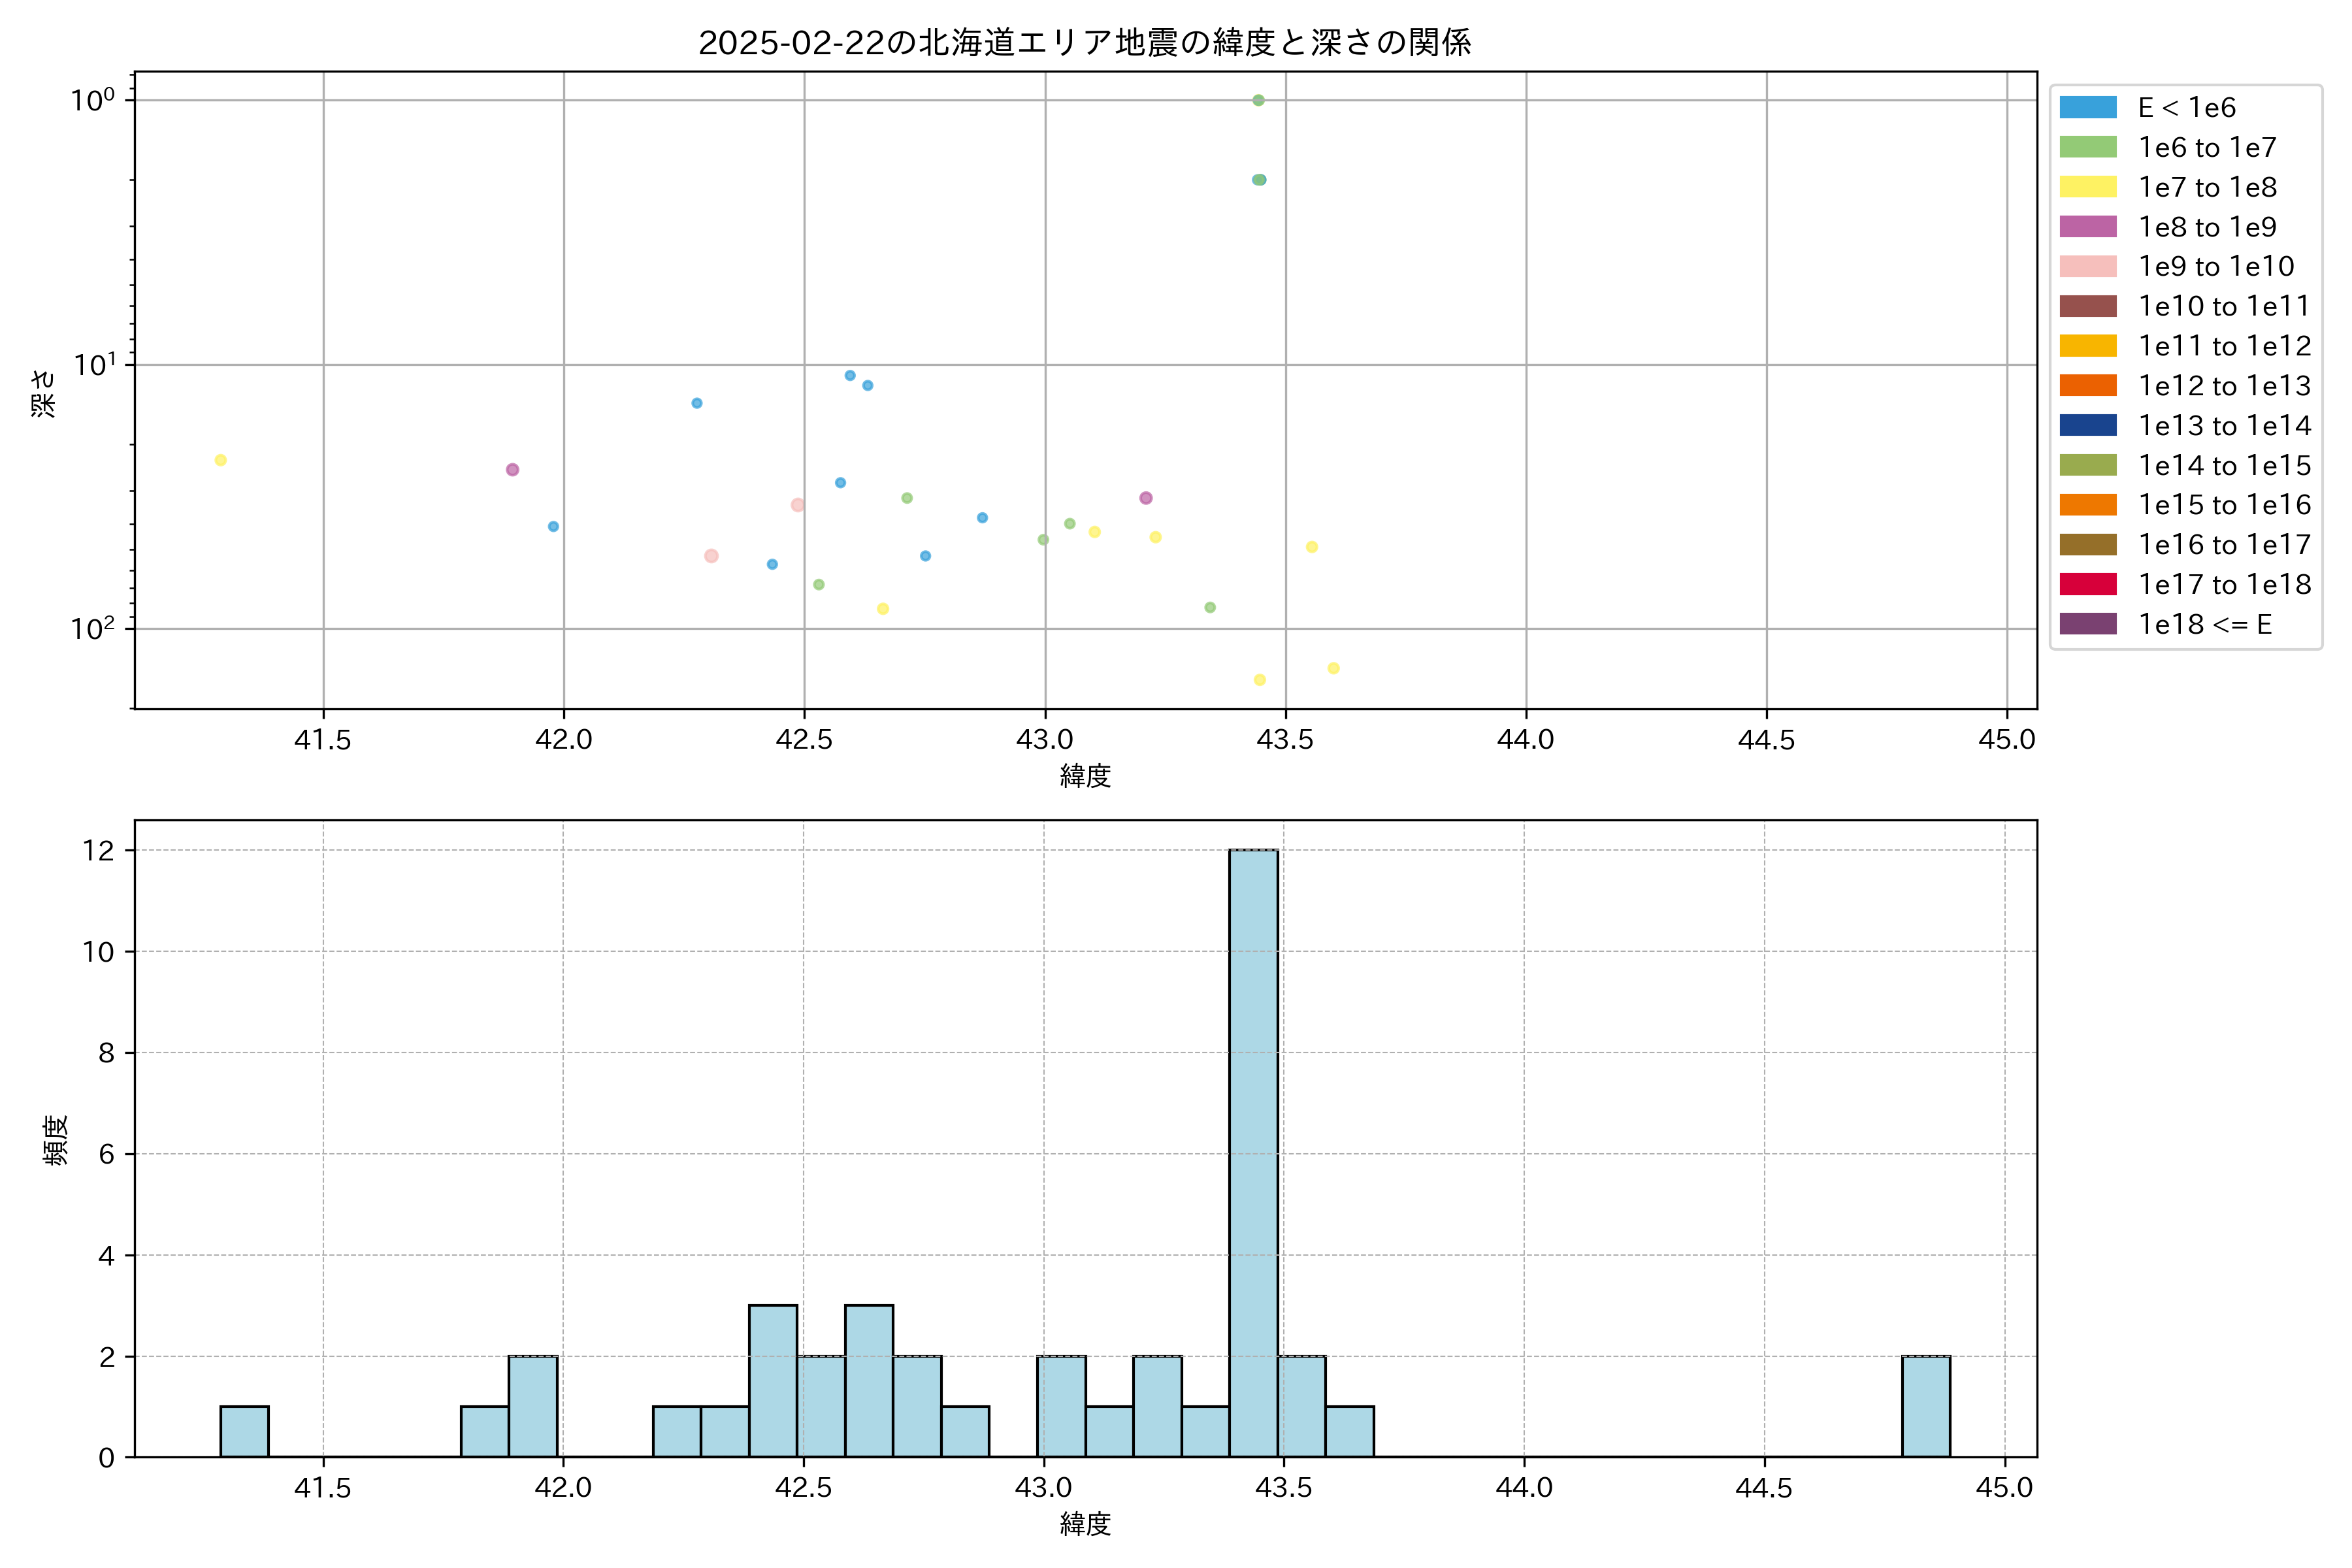Click the dark blue 1e13 to 1e14 swatch
The height and width of the screenshot is (1568, 2352).
(2088, 425)
